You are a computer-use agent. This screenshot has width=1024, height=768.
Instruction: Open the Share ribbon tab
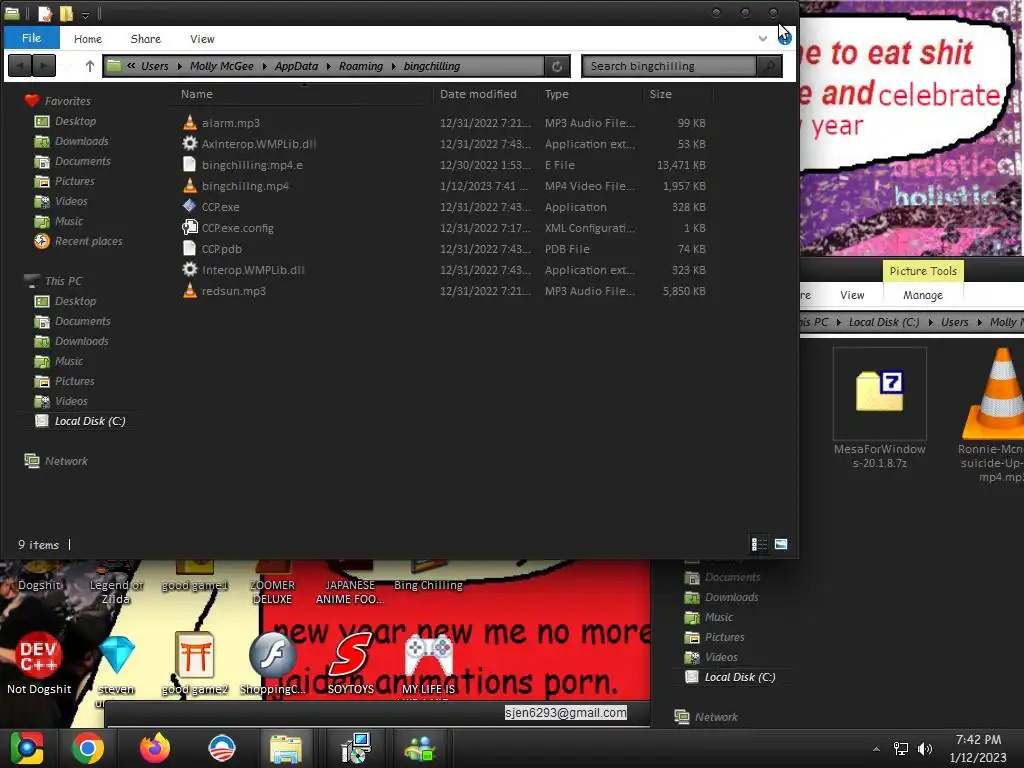146,39
